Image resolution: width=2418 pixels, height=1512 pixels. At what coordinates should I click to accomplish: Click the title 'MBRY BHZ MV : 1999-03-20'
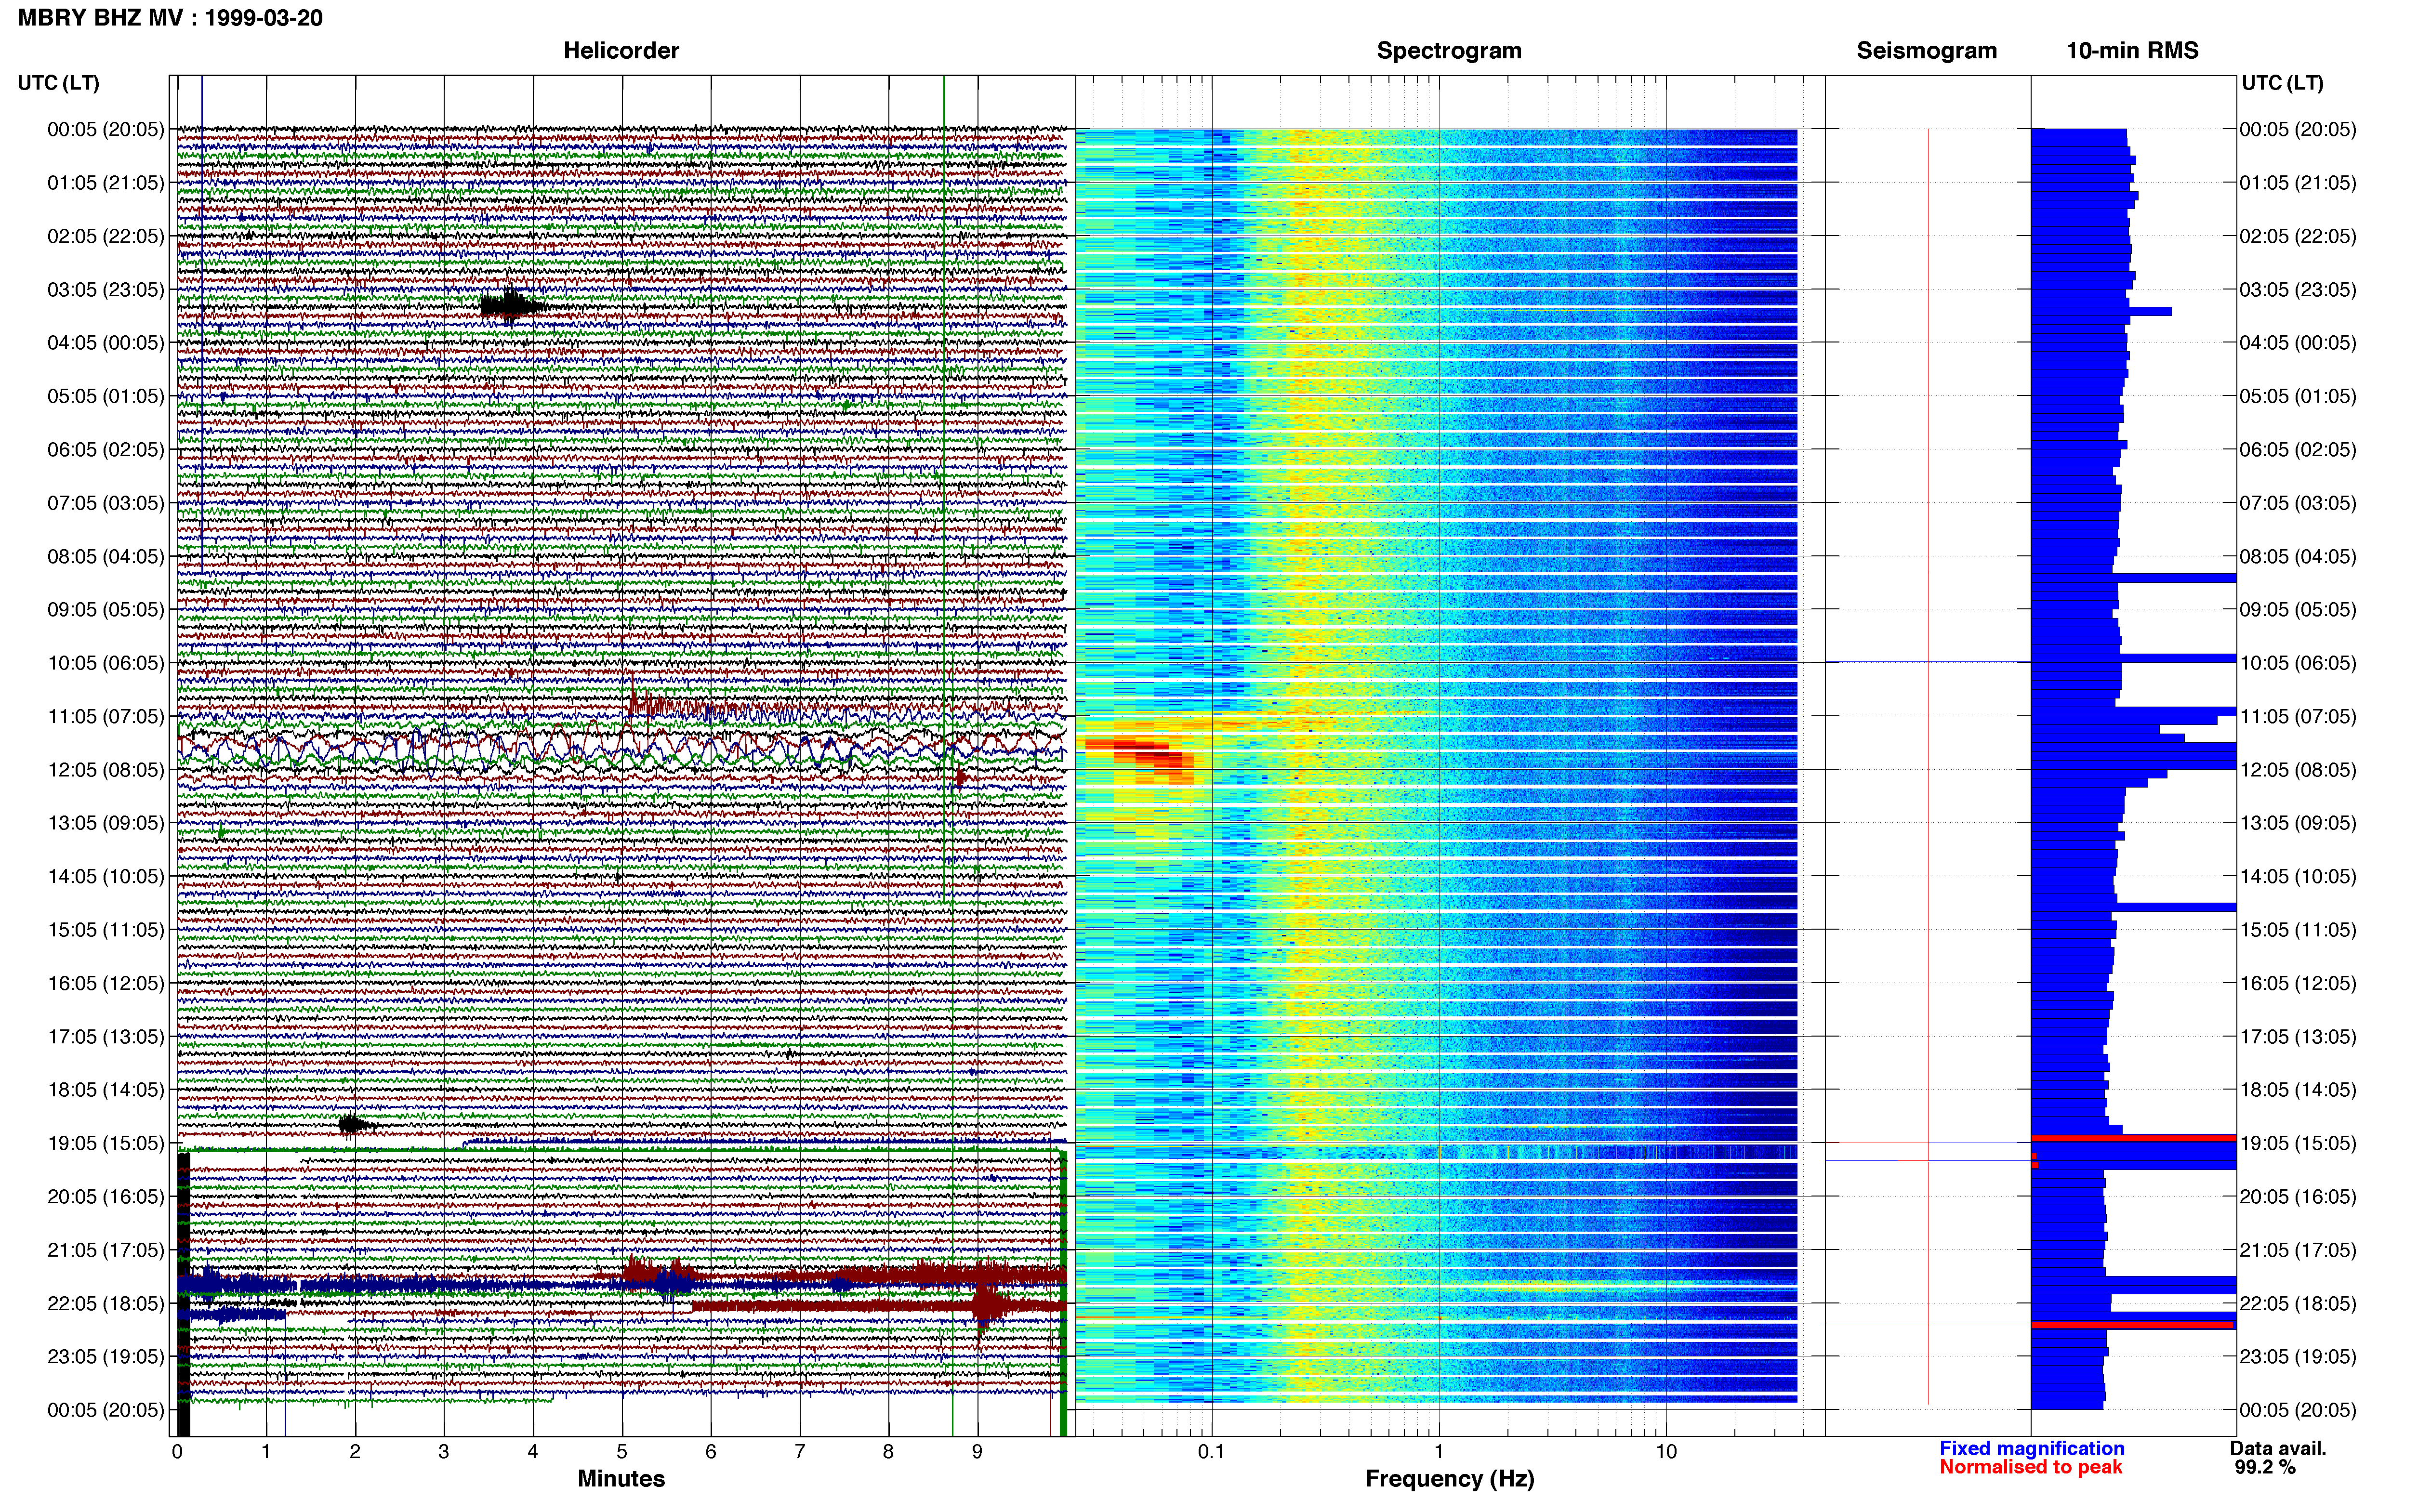point(170,18)
